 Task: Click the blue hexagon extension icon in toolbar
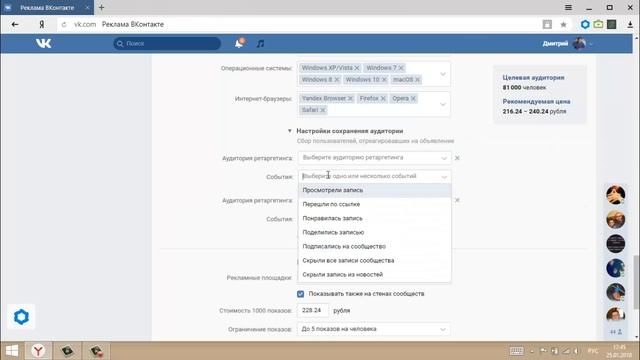pos(585,24)
